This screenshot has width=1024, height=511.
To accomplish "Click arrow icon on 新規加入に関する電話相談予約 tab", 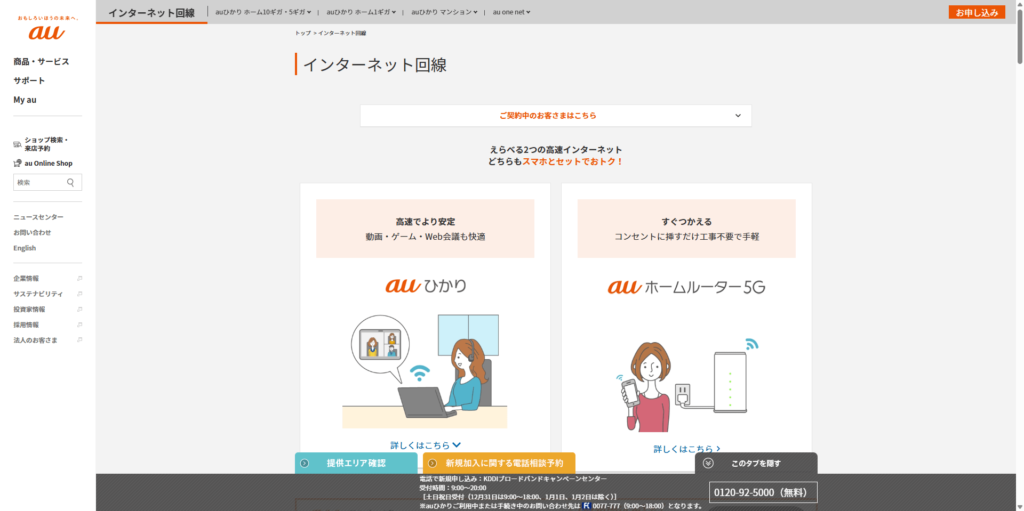I will [432, 463].
